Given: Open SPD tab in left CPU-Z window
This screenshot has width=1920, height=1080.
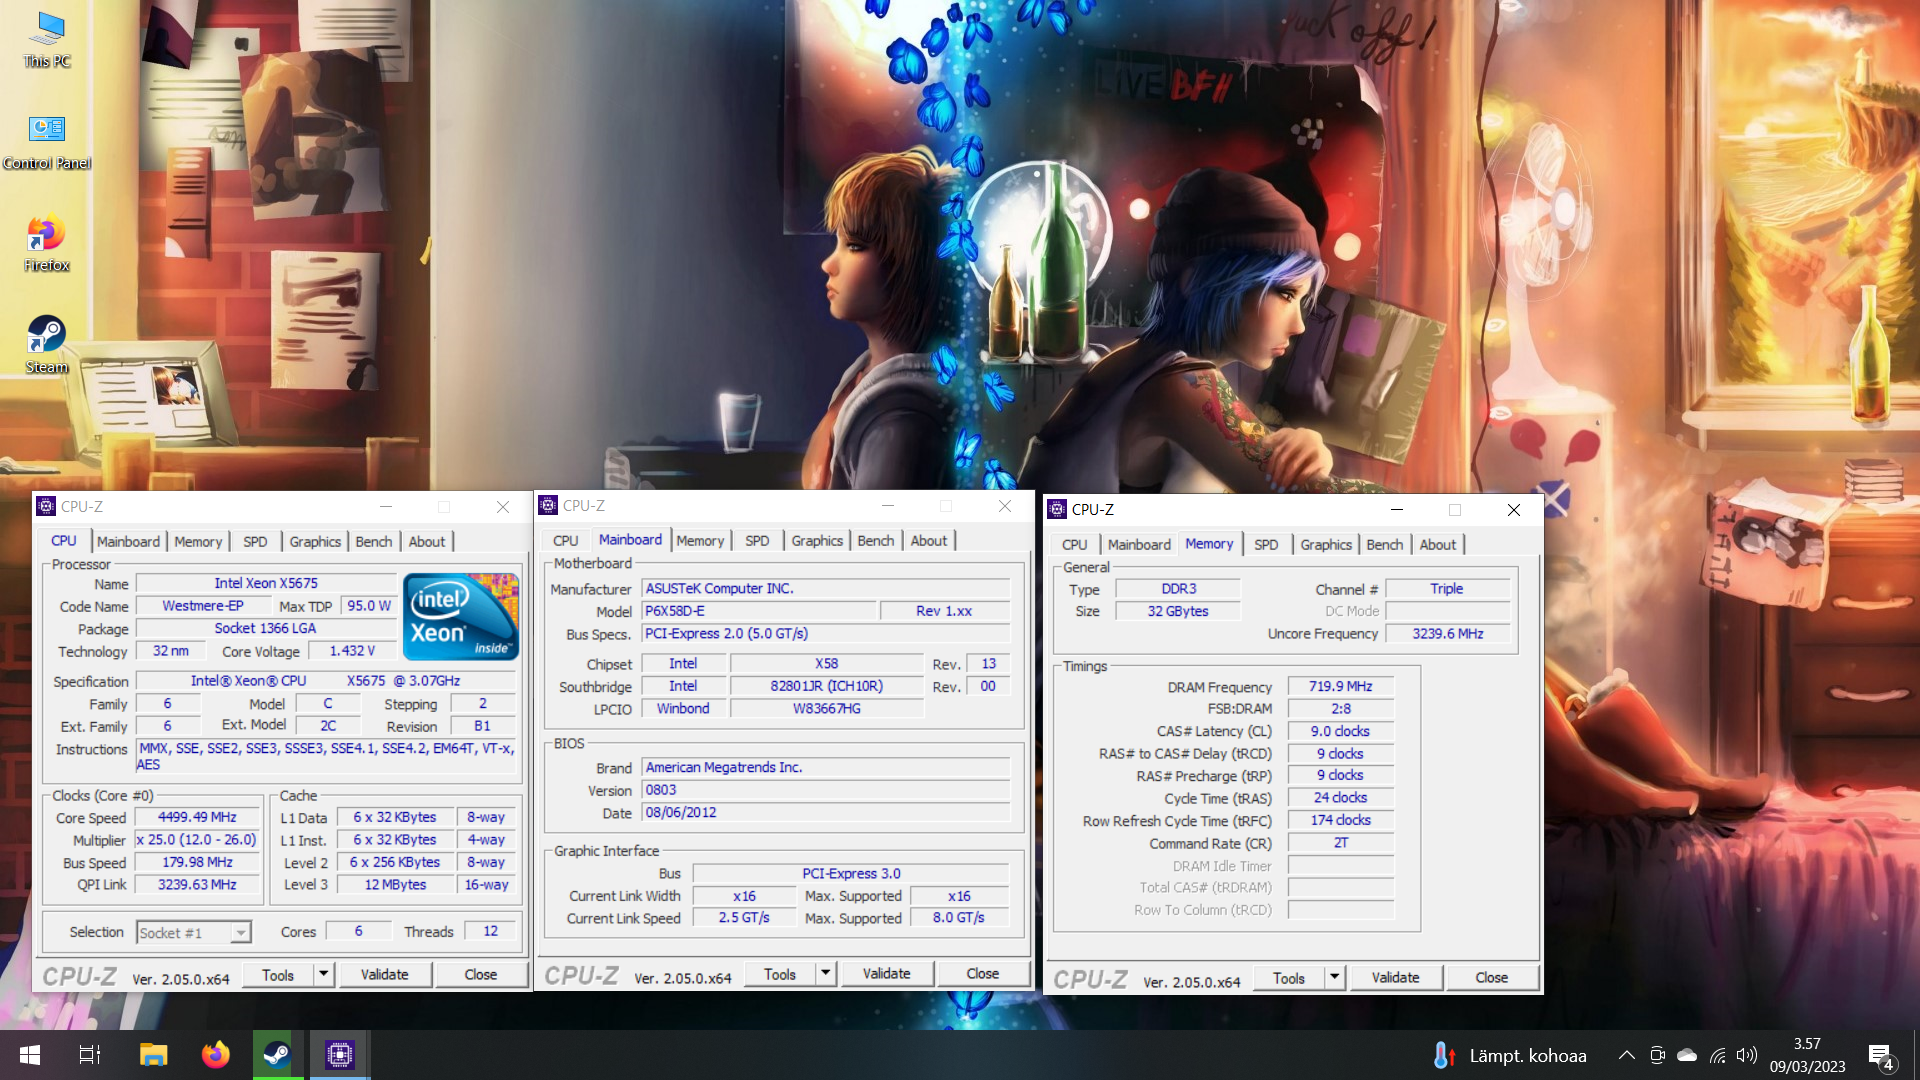Looking at the screenshot, I should tap(255, 541).
